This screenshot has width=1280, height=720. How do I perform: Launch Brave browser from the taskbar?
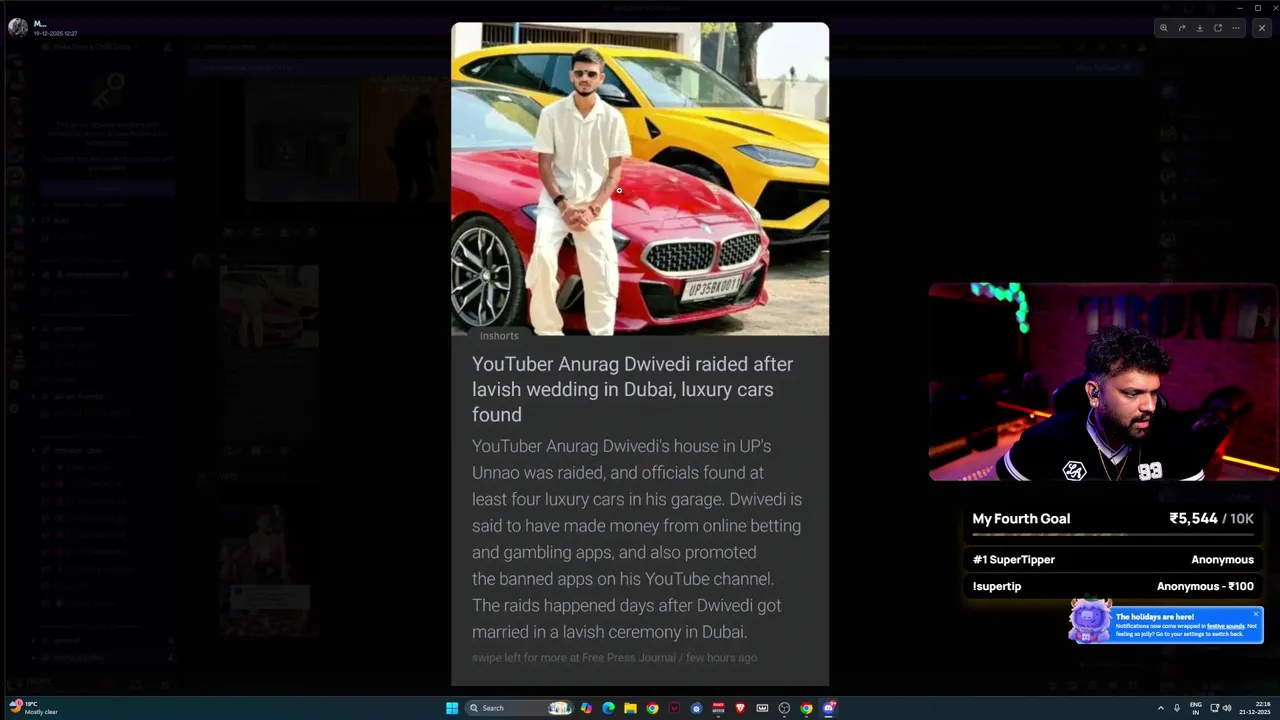point(740,708)
